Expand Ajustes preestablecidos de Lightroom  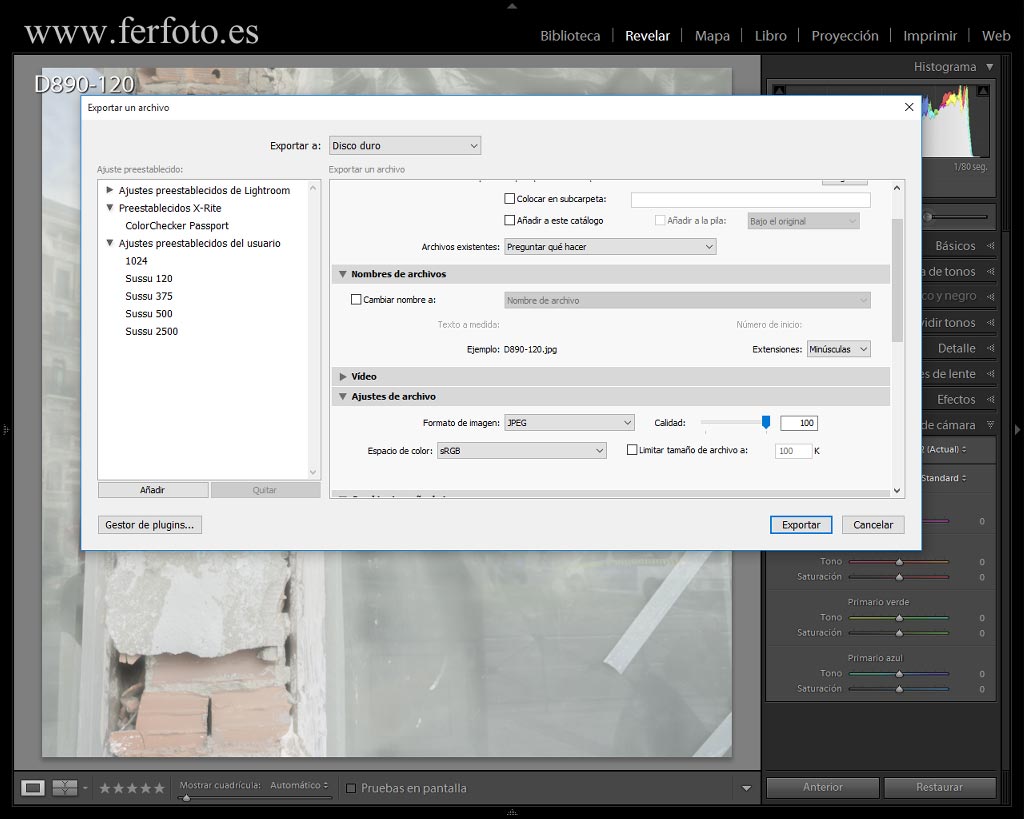tap(110, 190)
